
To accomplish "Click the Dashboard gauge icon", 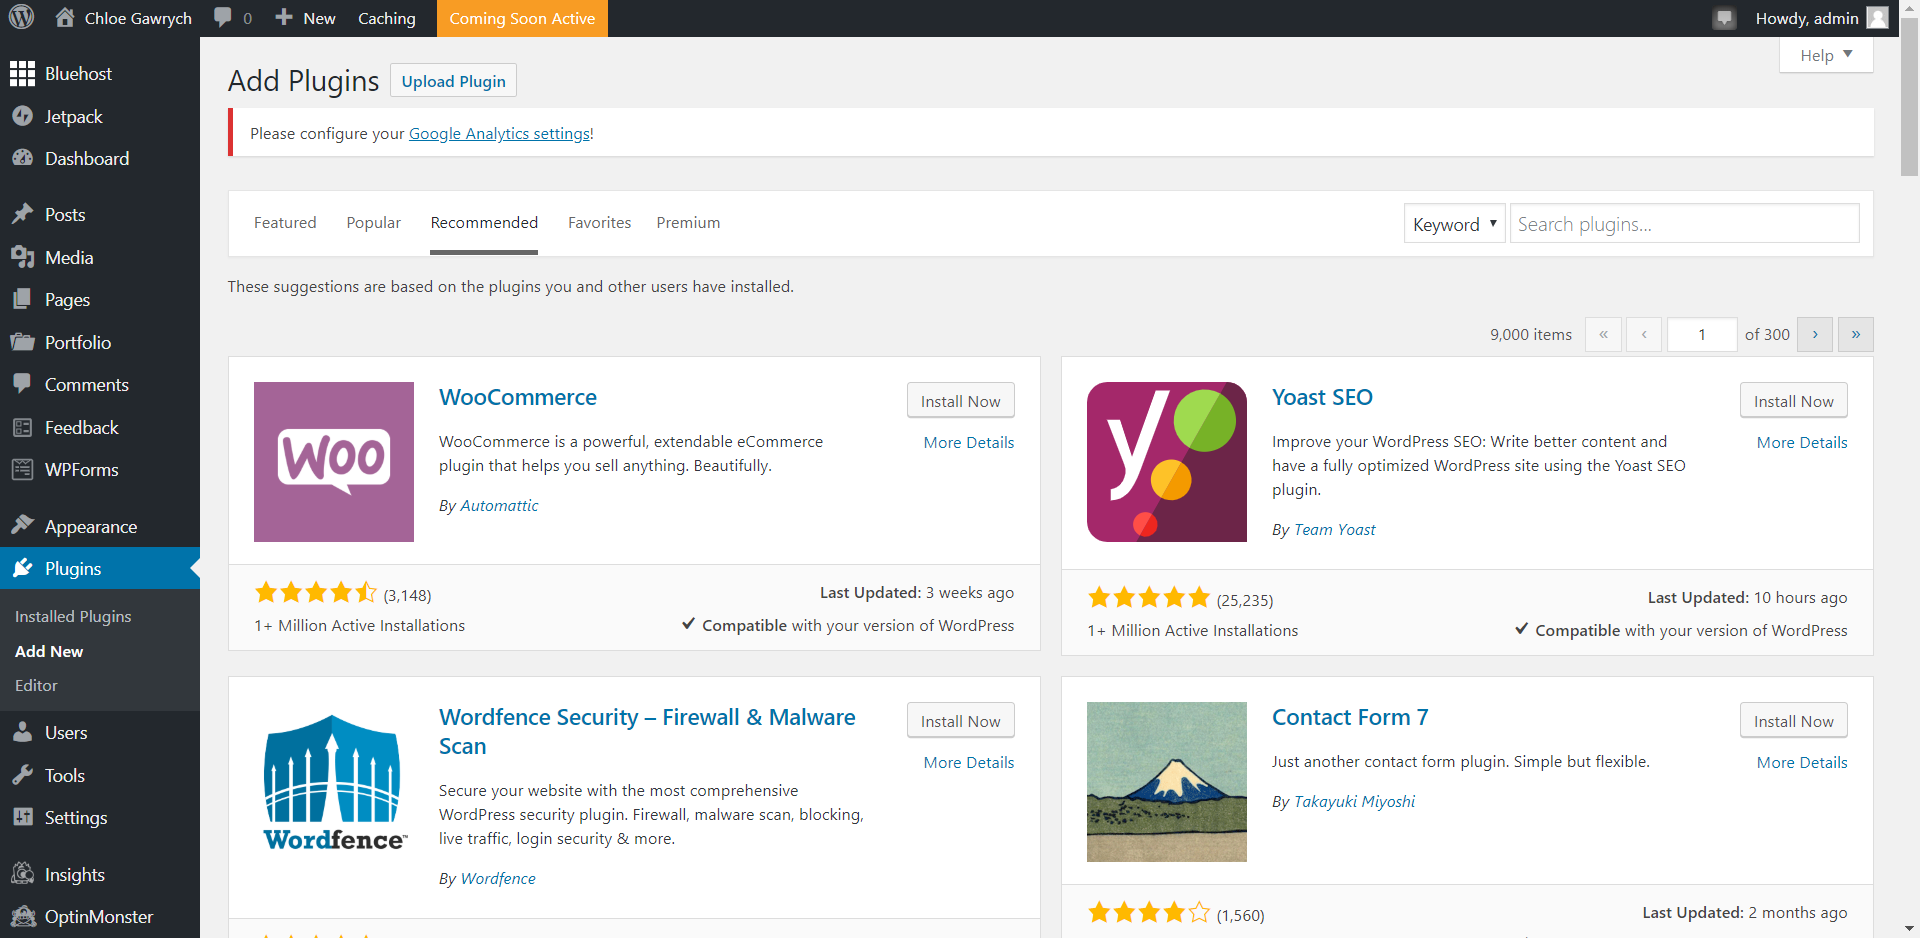I will tap(22, 158).
